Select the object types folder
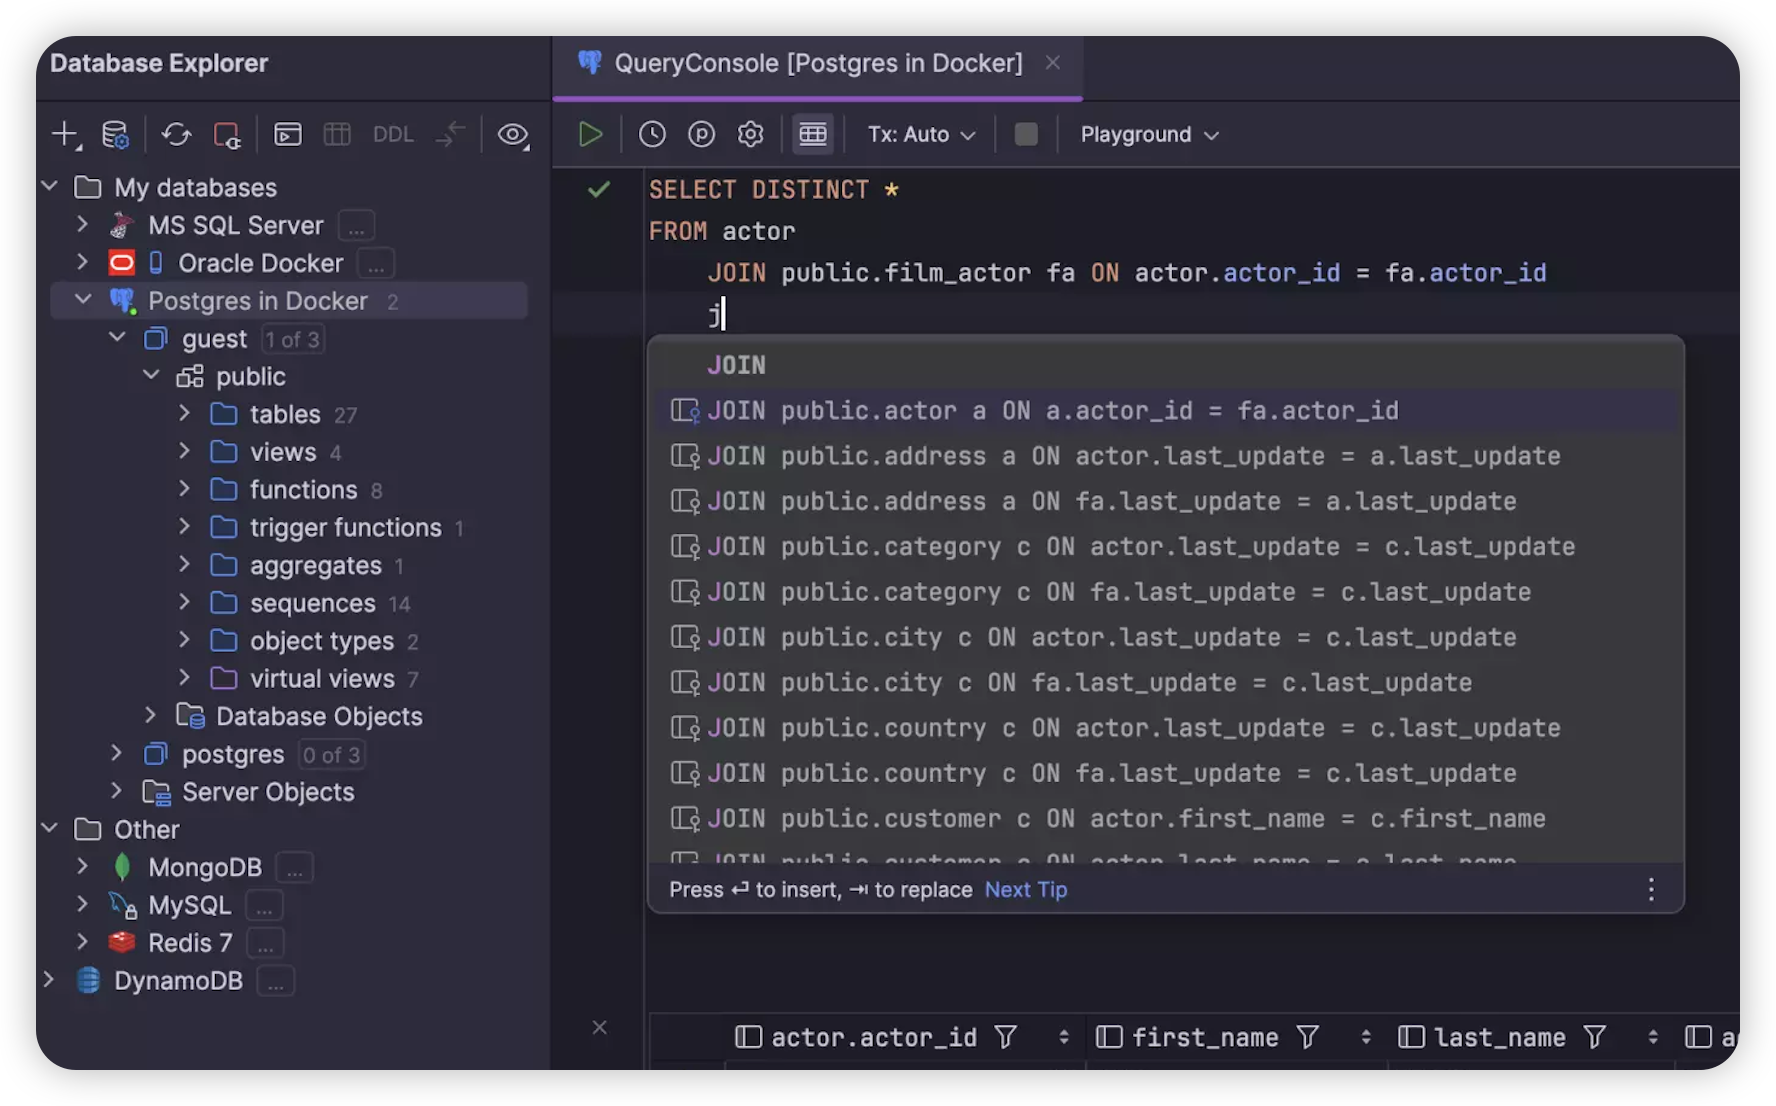The height and width of the screenshot is (1106, 1776). point(321,640)
